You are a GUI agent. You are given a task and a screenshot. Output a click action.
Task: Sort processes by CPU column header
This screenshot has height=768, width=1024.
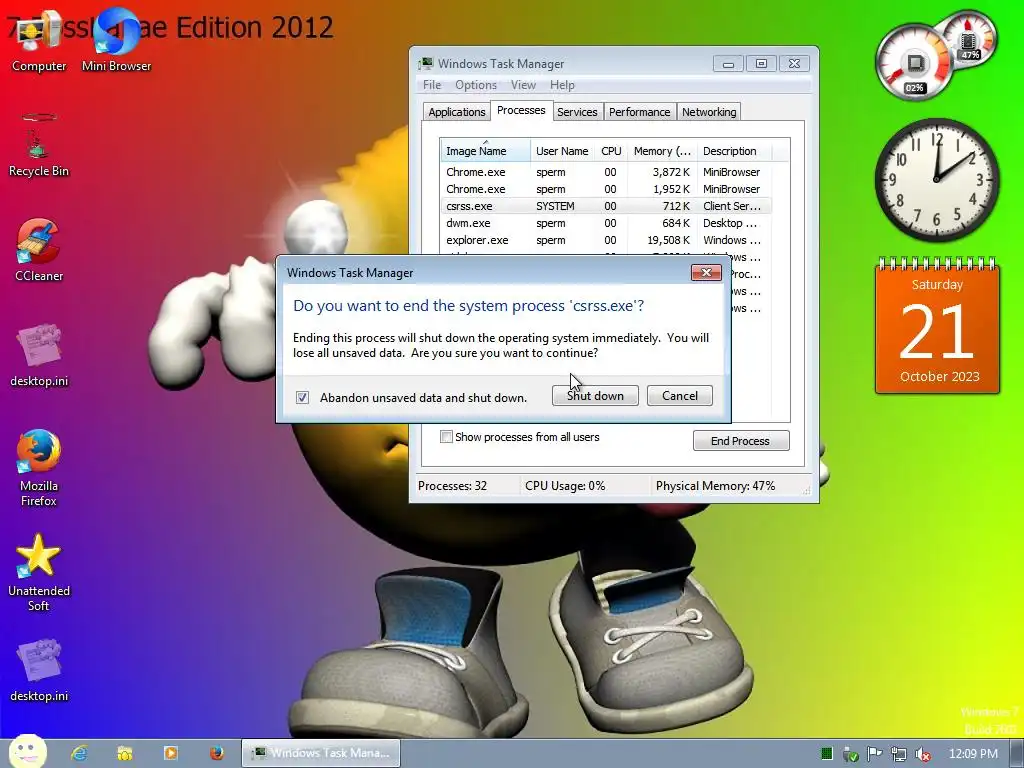pos(611,151)
